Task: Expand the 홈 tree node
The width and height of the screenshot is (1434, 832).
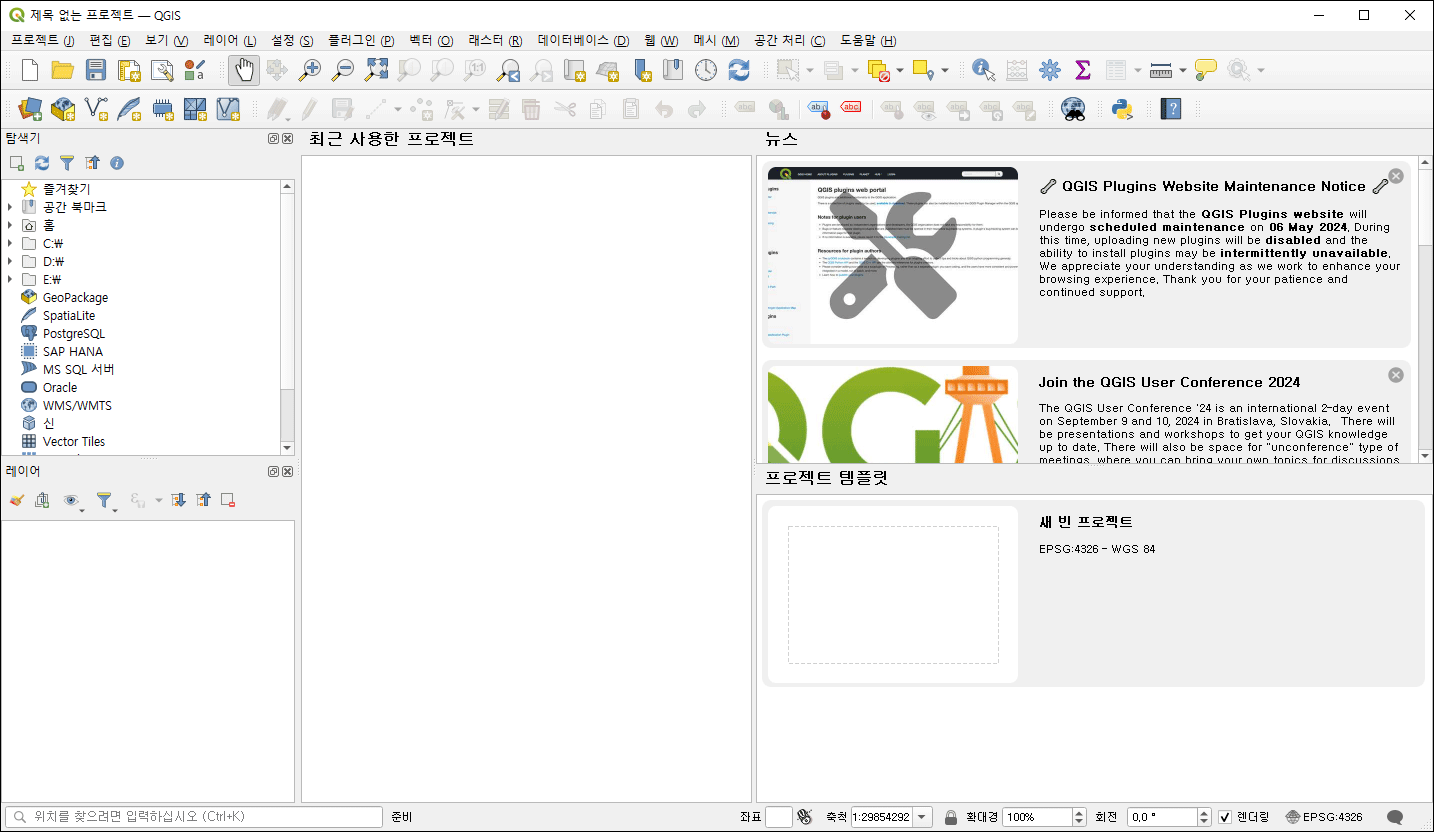Action: point(9,225)
